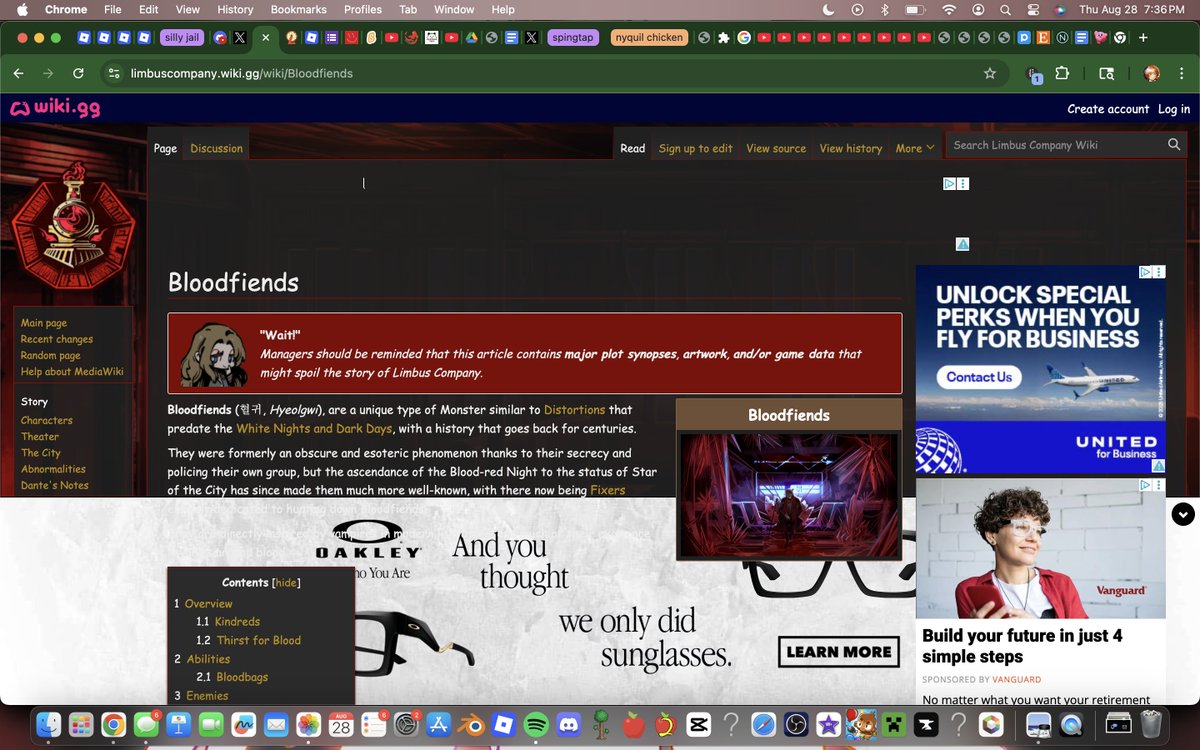Expand the 'nyquil chicken' tab group
Screen dimensions: 1200x750
(x=649, y=37)
